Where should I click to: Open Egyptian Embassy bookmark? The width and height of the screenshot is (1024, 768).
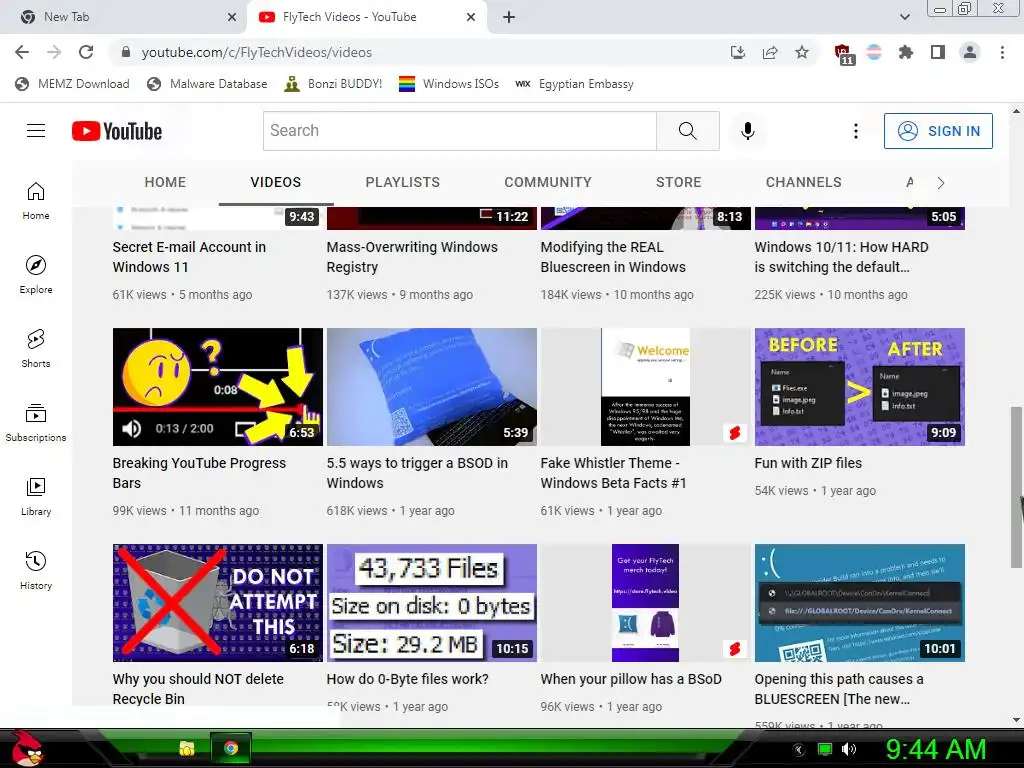pos(575,84)
